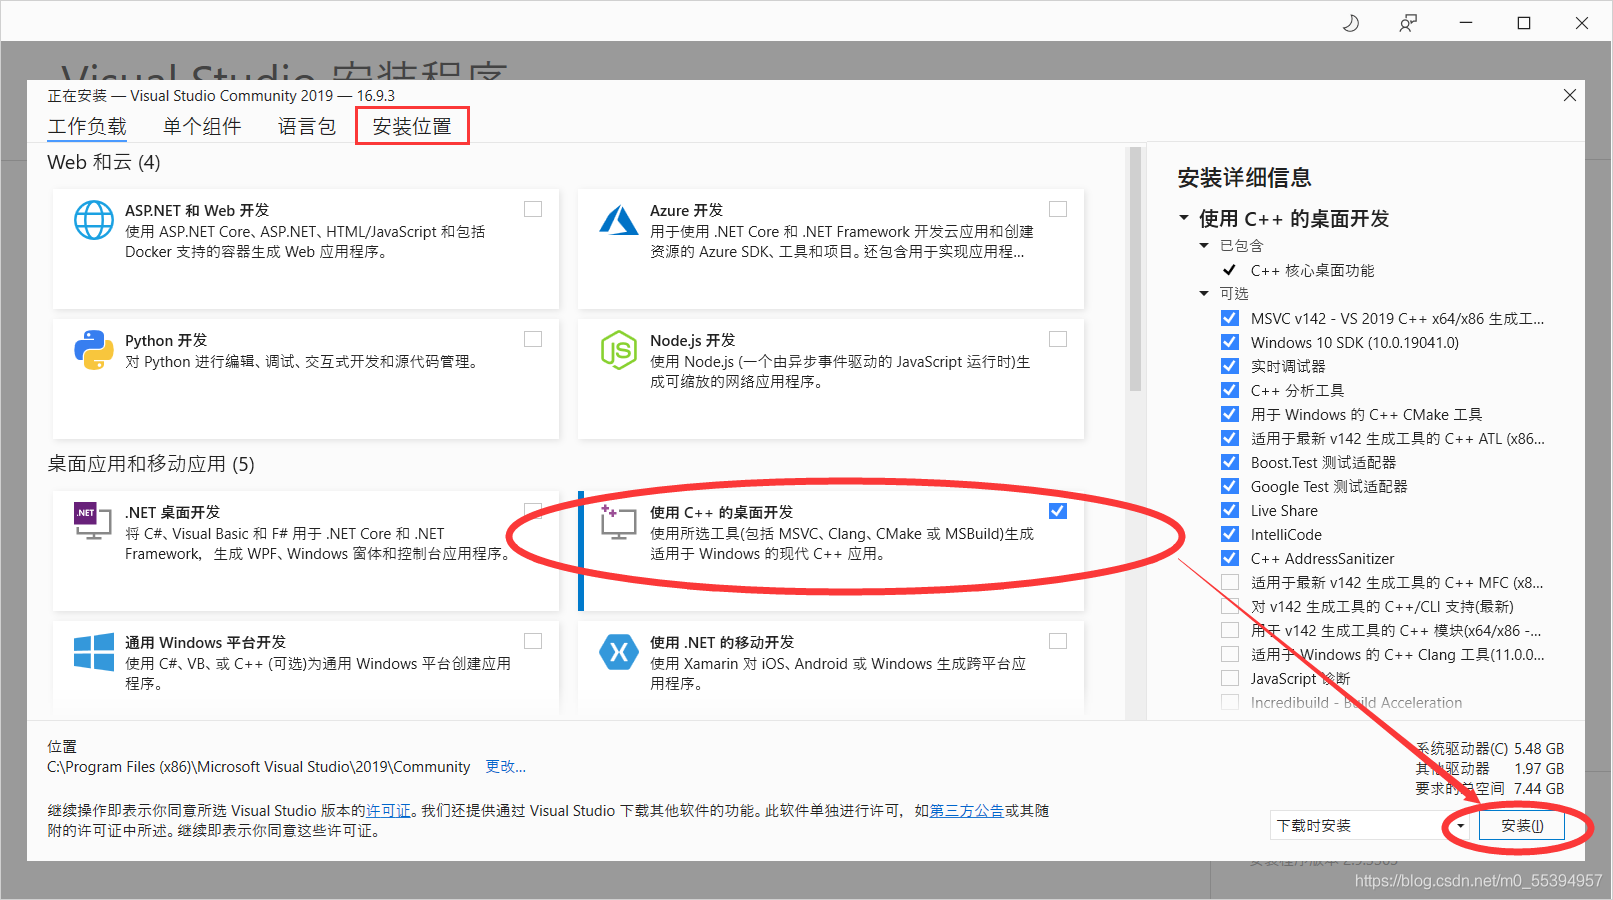The image size is (1613, 900).
Task: Enable the Node.js development workload checkbox
Action: pos(1058,339)
